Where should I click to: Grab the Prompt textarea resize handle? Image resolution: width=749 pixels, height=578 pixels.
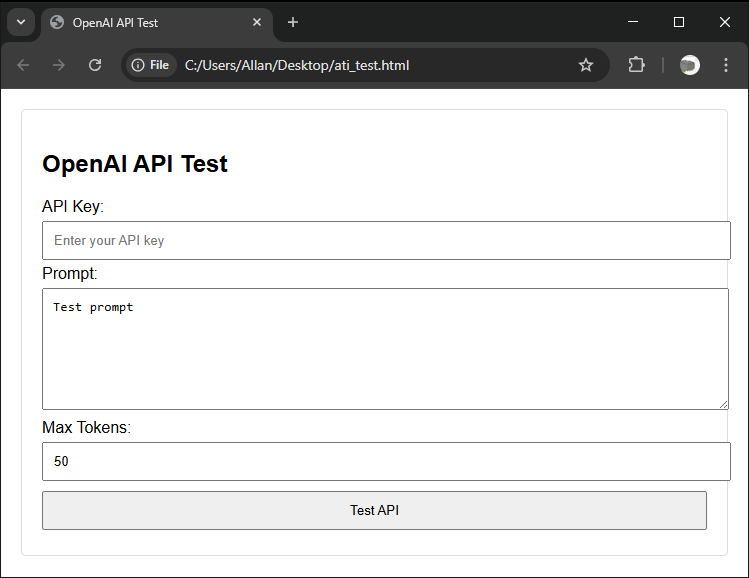pos(723,405)
